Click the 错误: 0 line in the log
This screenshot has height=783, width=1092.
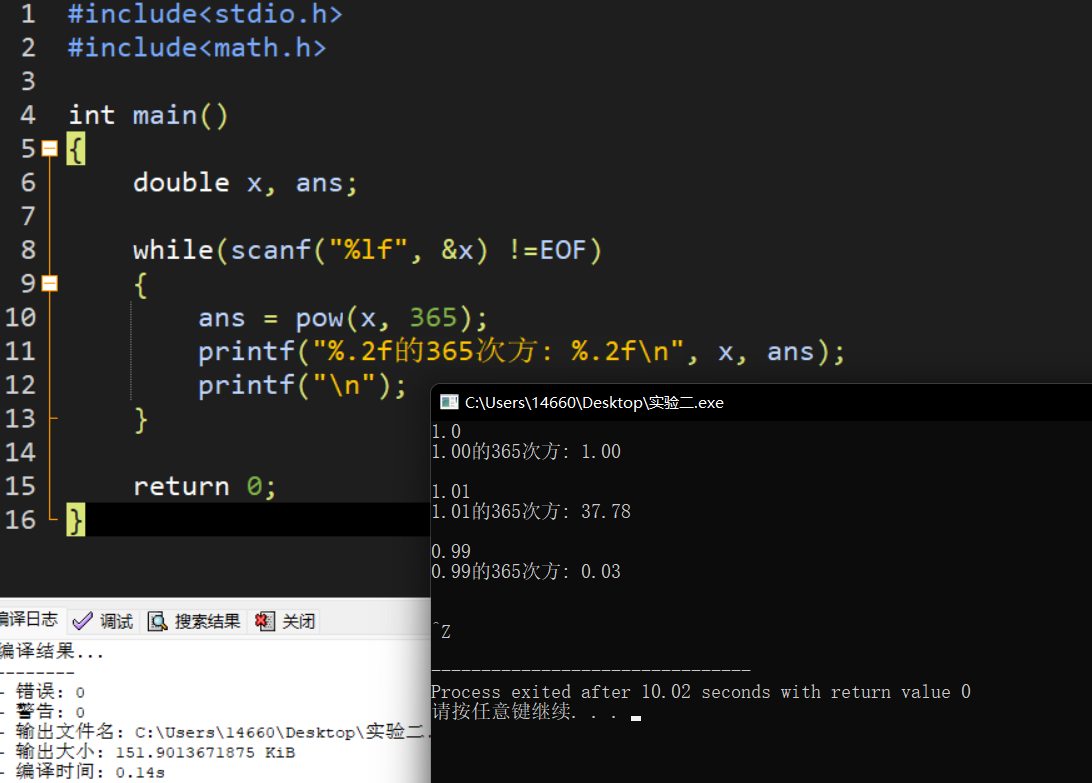coord(50,692)
